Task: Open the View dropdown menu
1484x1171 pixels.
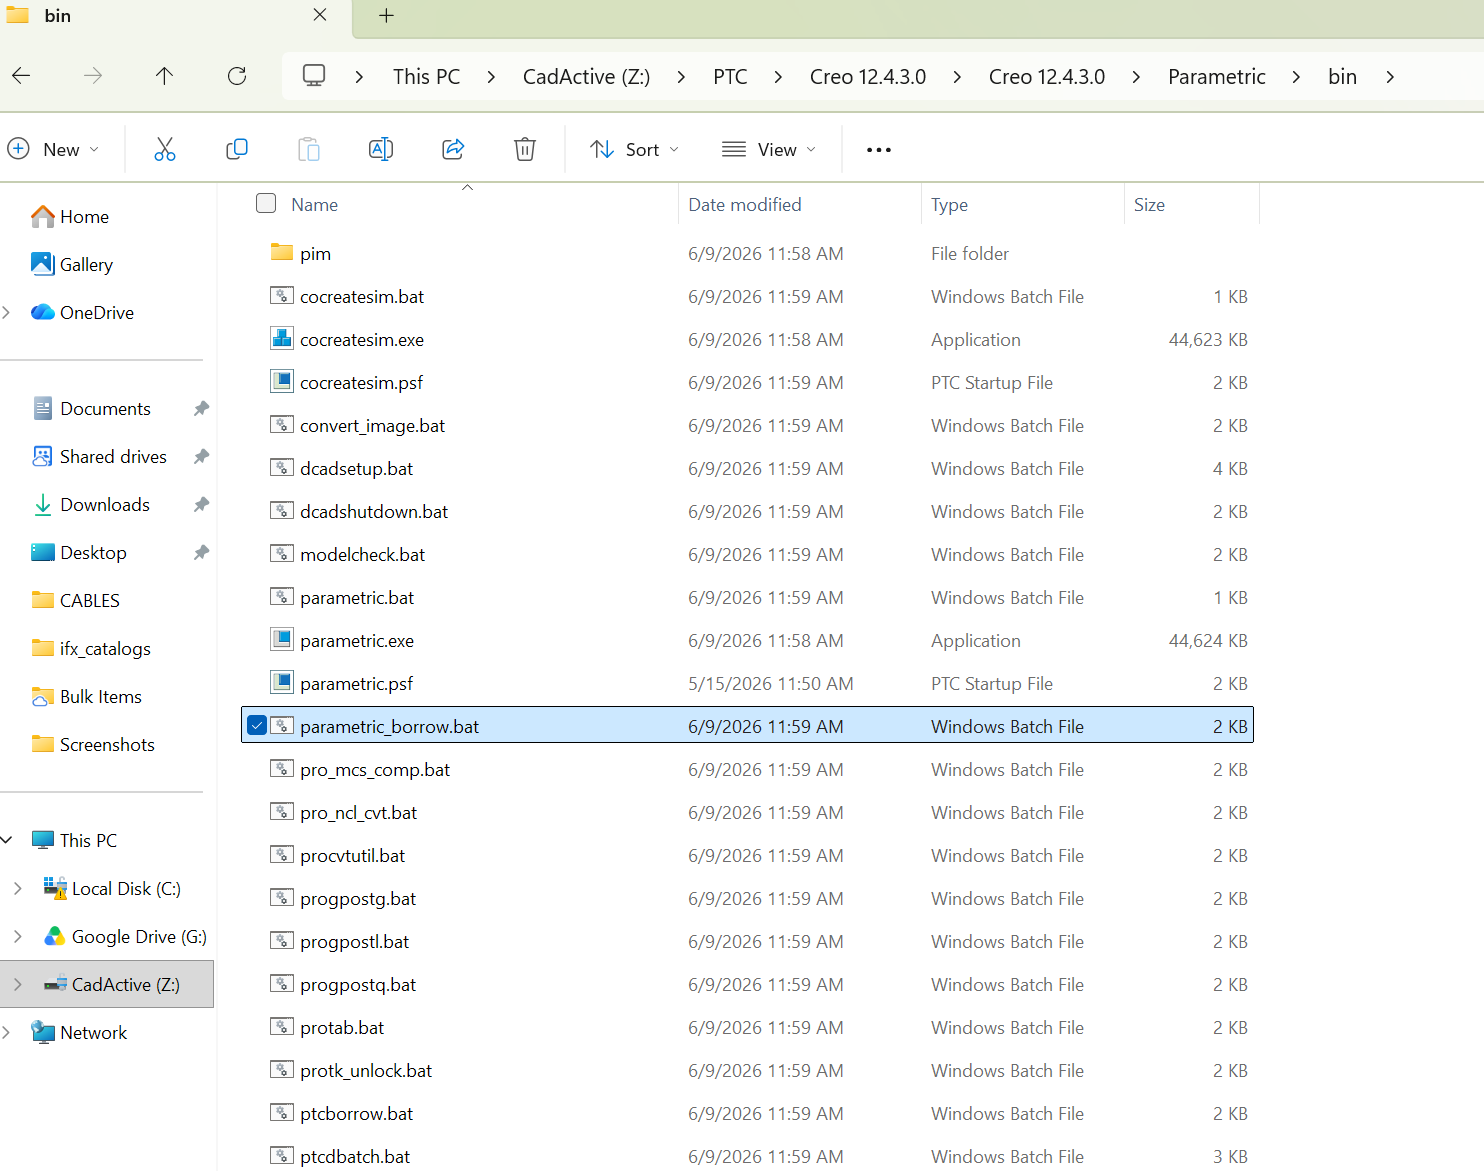Action: pyautogui.click(x=769, y=149)
